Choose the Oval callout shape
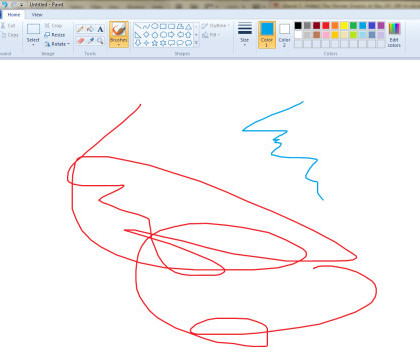This screenshot has height=360, width=420. click(x=180, y=43)
